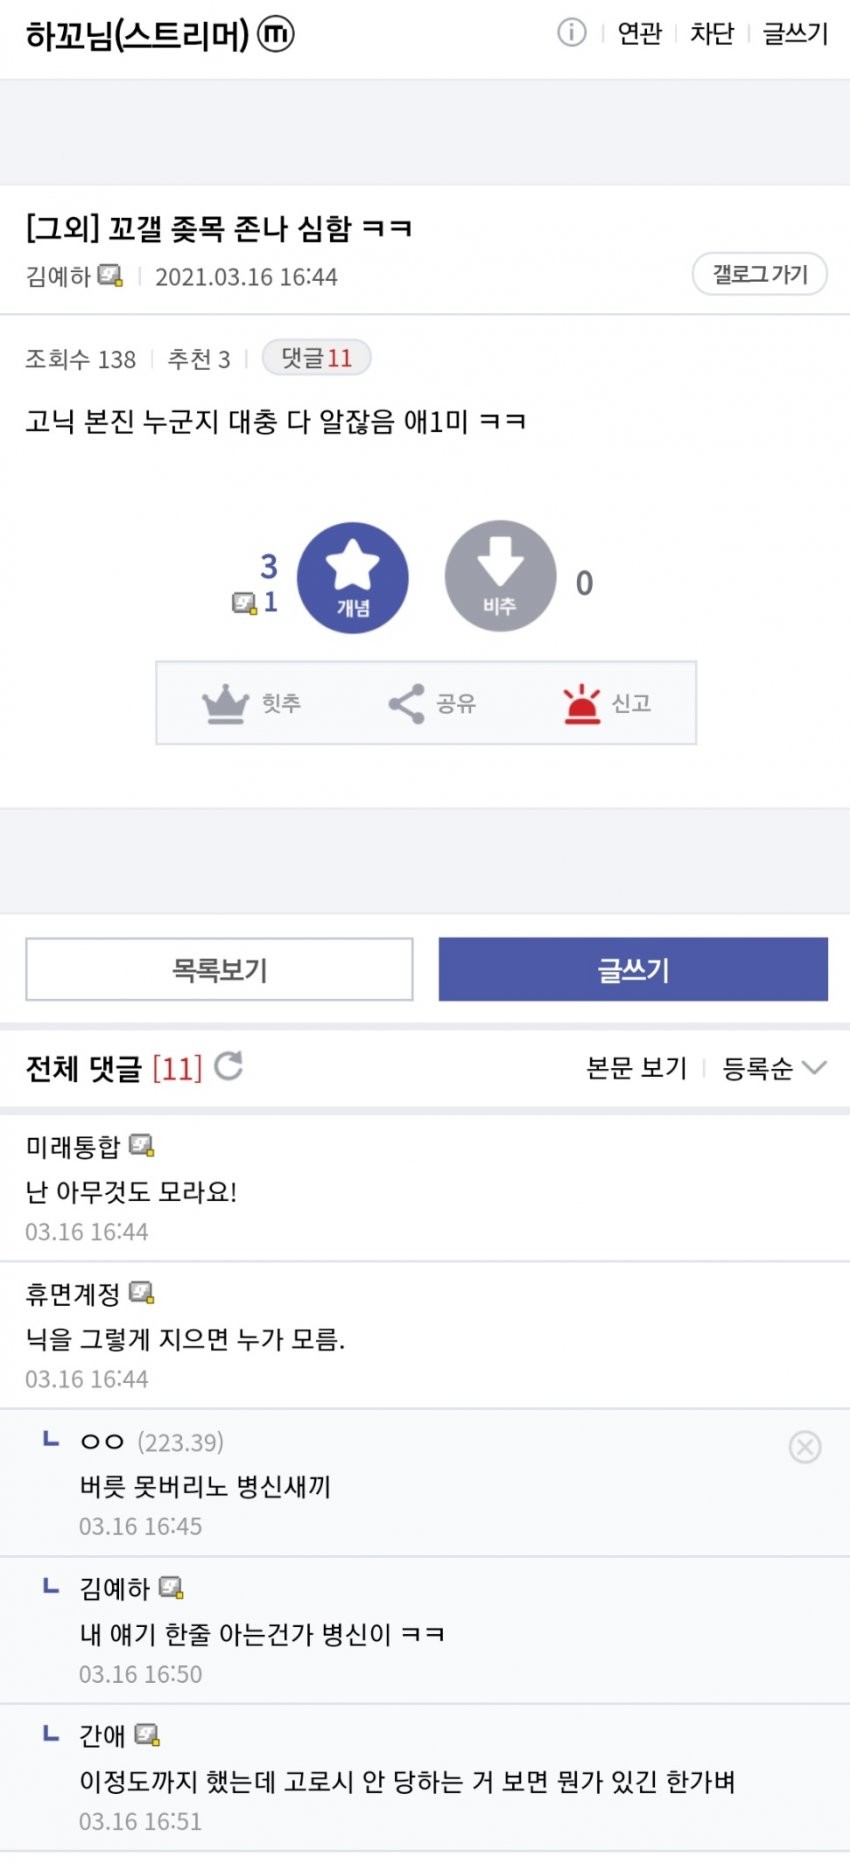Select 차단 in the top header
850x1864 pixels.
(x=712, y=34)
